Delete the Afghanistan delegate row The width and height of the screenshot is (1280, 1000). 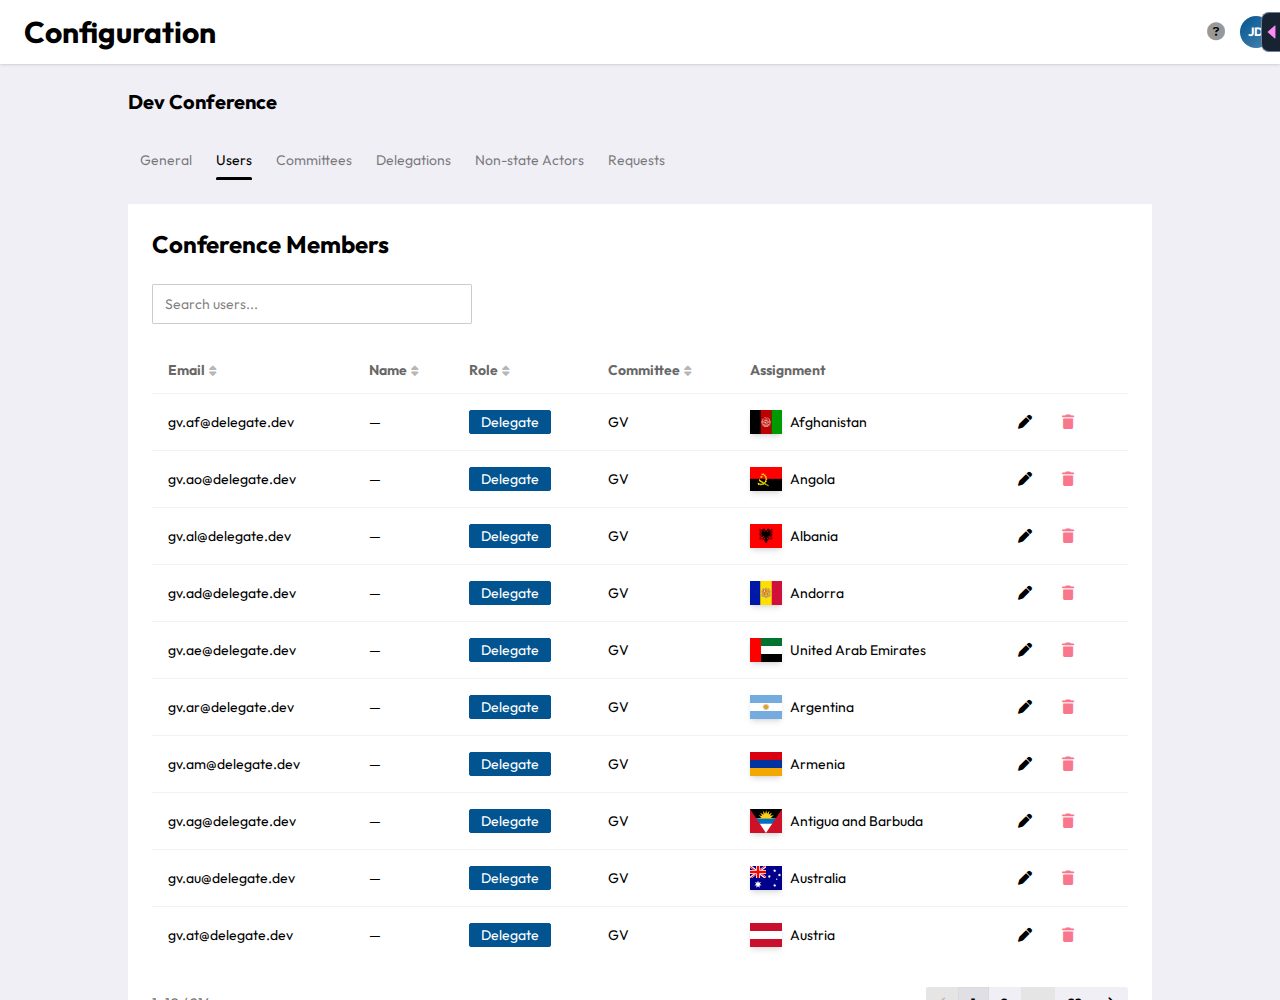tap(1068, 422)
